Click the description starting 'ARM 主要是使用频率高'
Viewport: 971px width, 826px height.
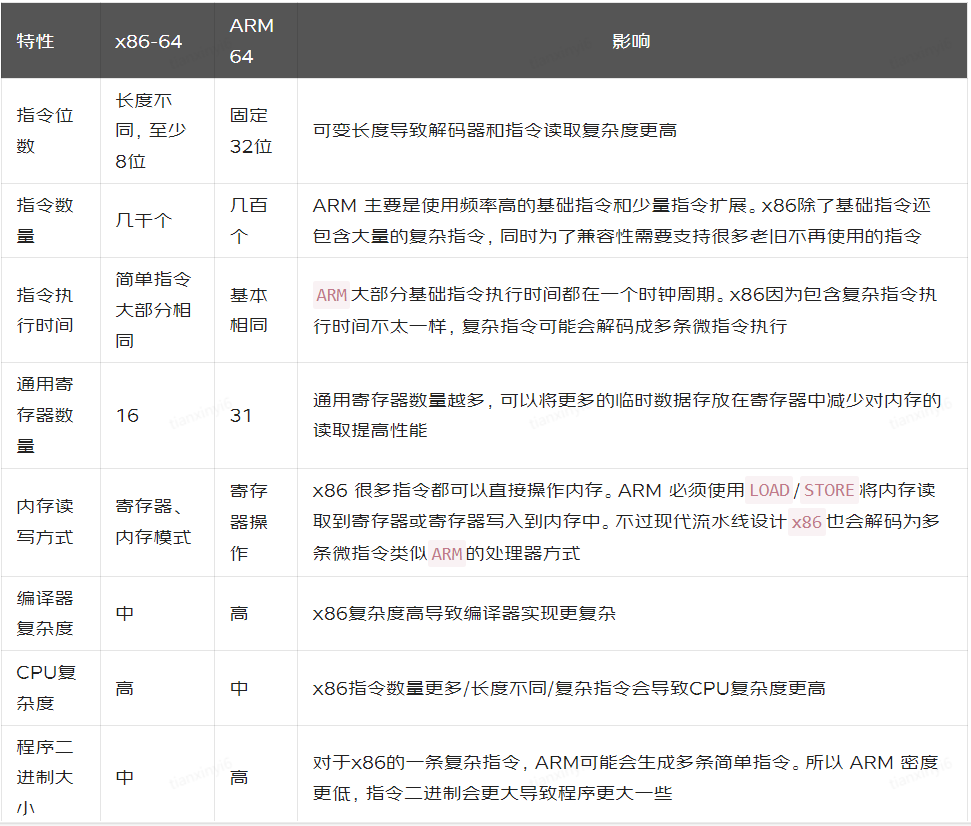click(x=622, y=220)
